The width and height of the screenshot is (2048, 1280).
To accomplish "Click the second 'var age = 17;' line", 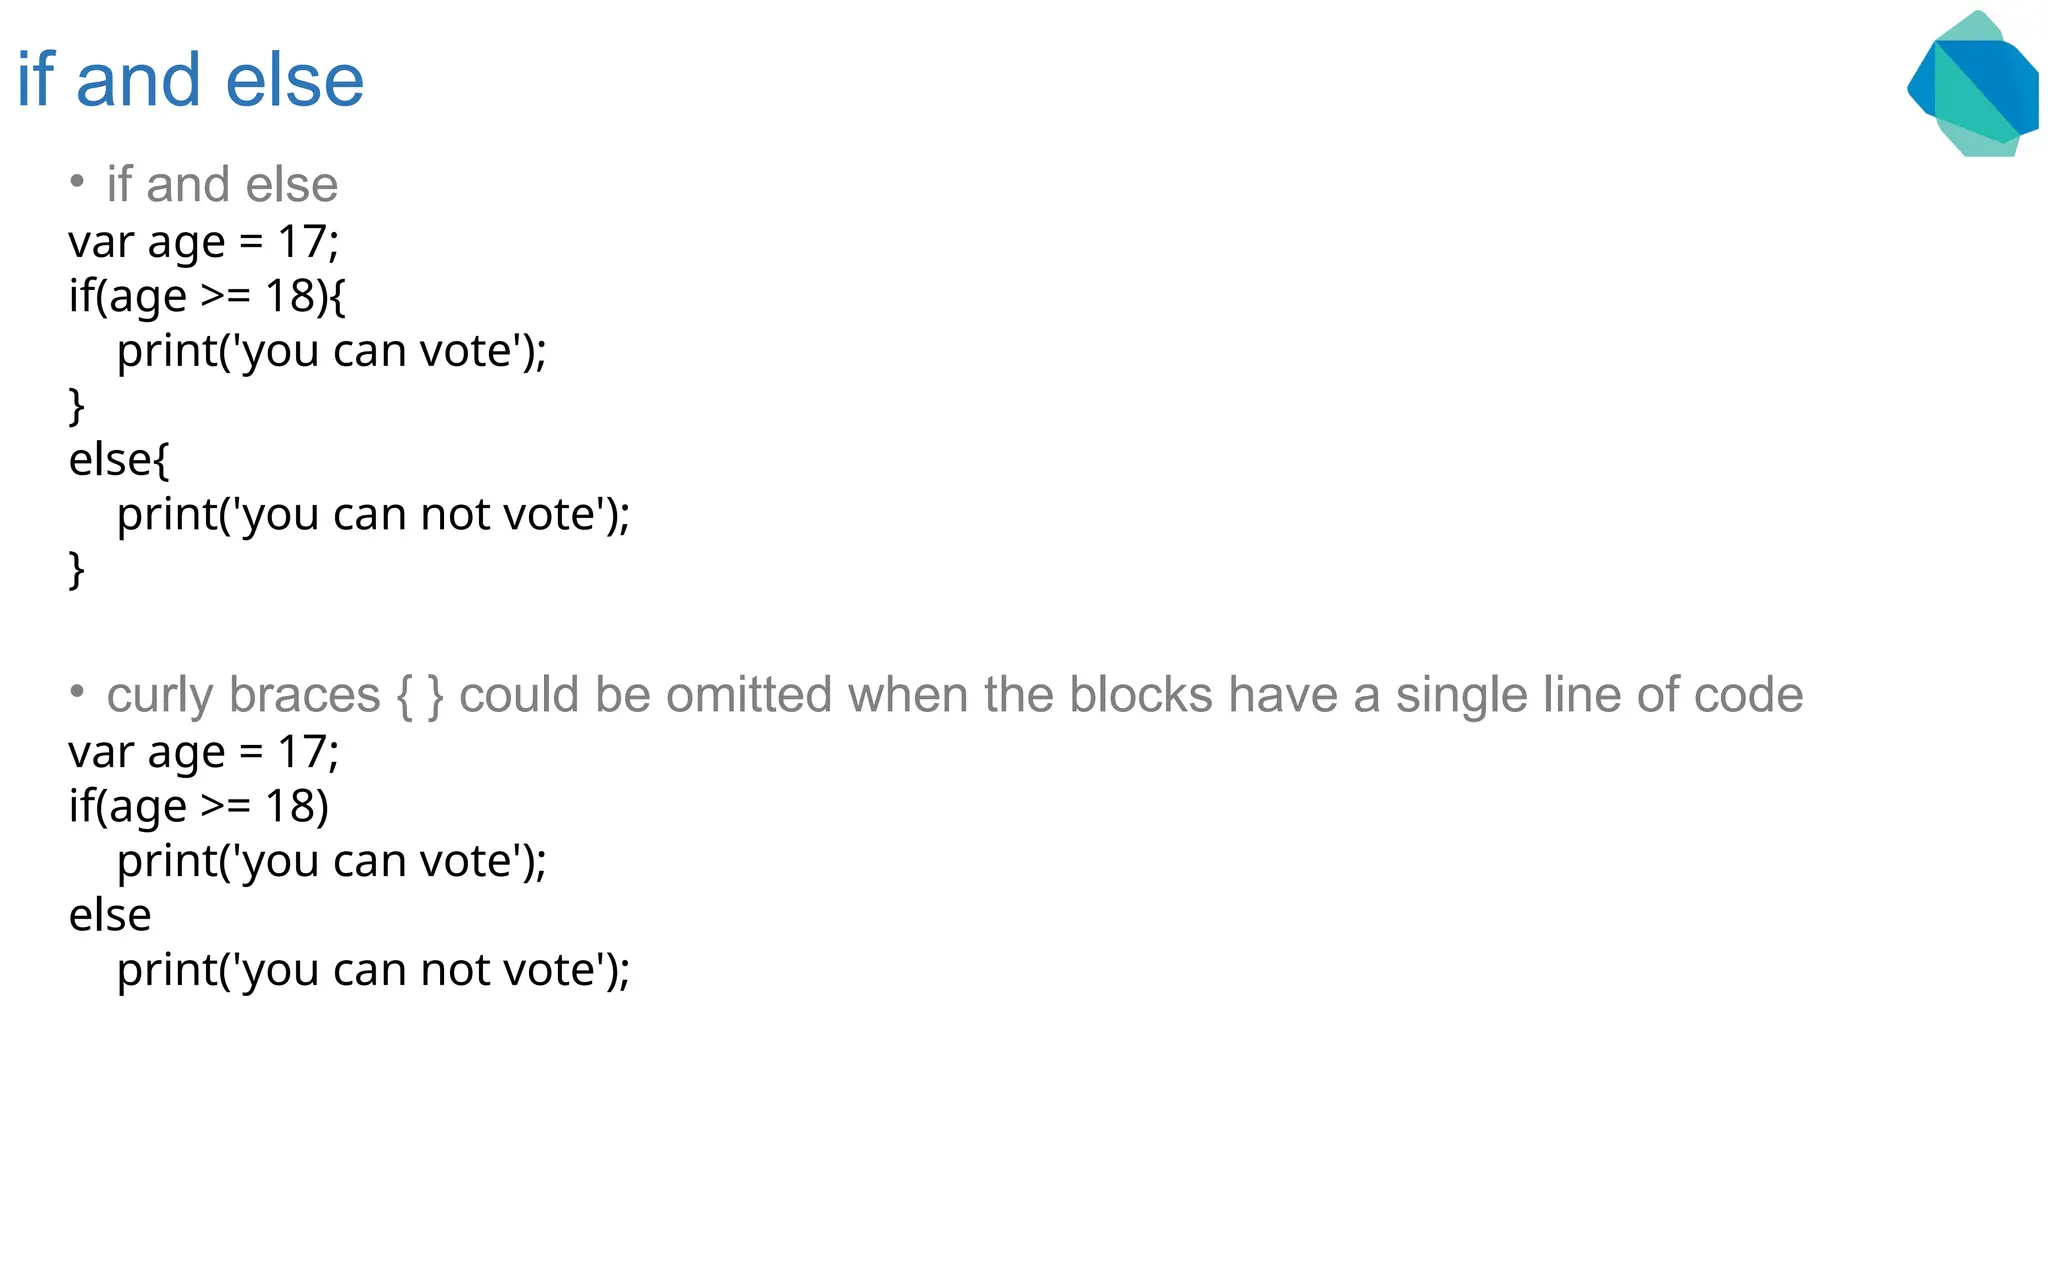I will pos(204,752).
